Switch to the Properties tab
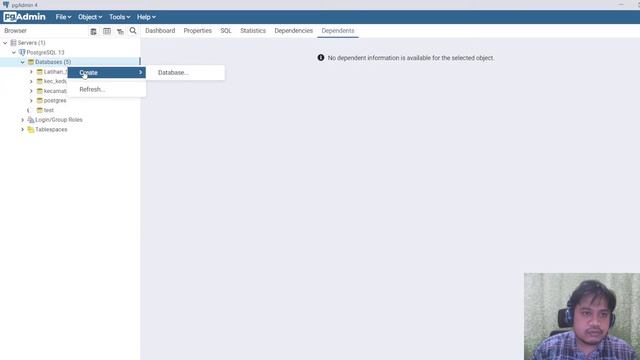The width and height of the screenshot is (640, 360). [x=198, y=31]
